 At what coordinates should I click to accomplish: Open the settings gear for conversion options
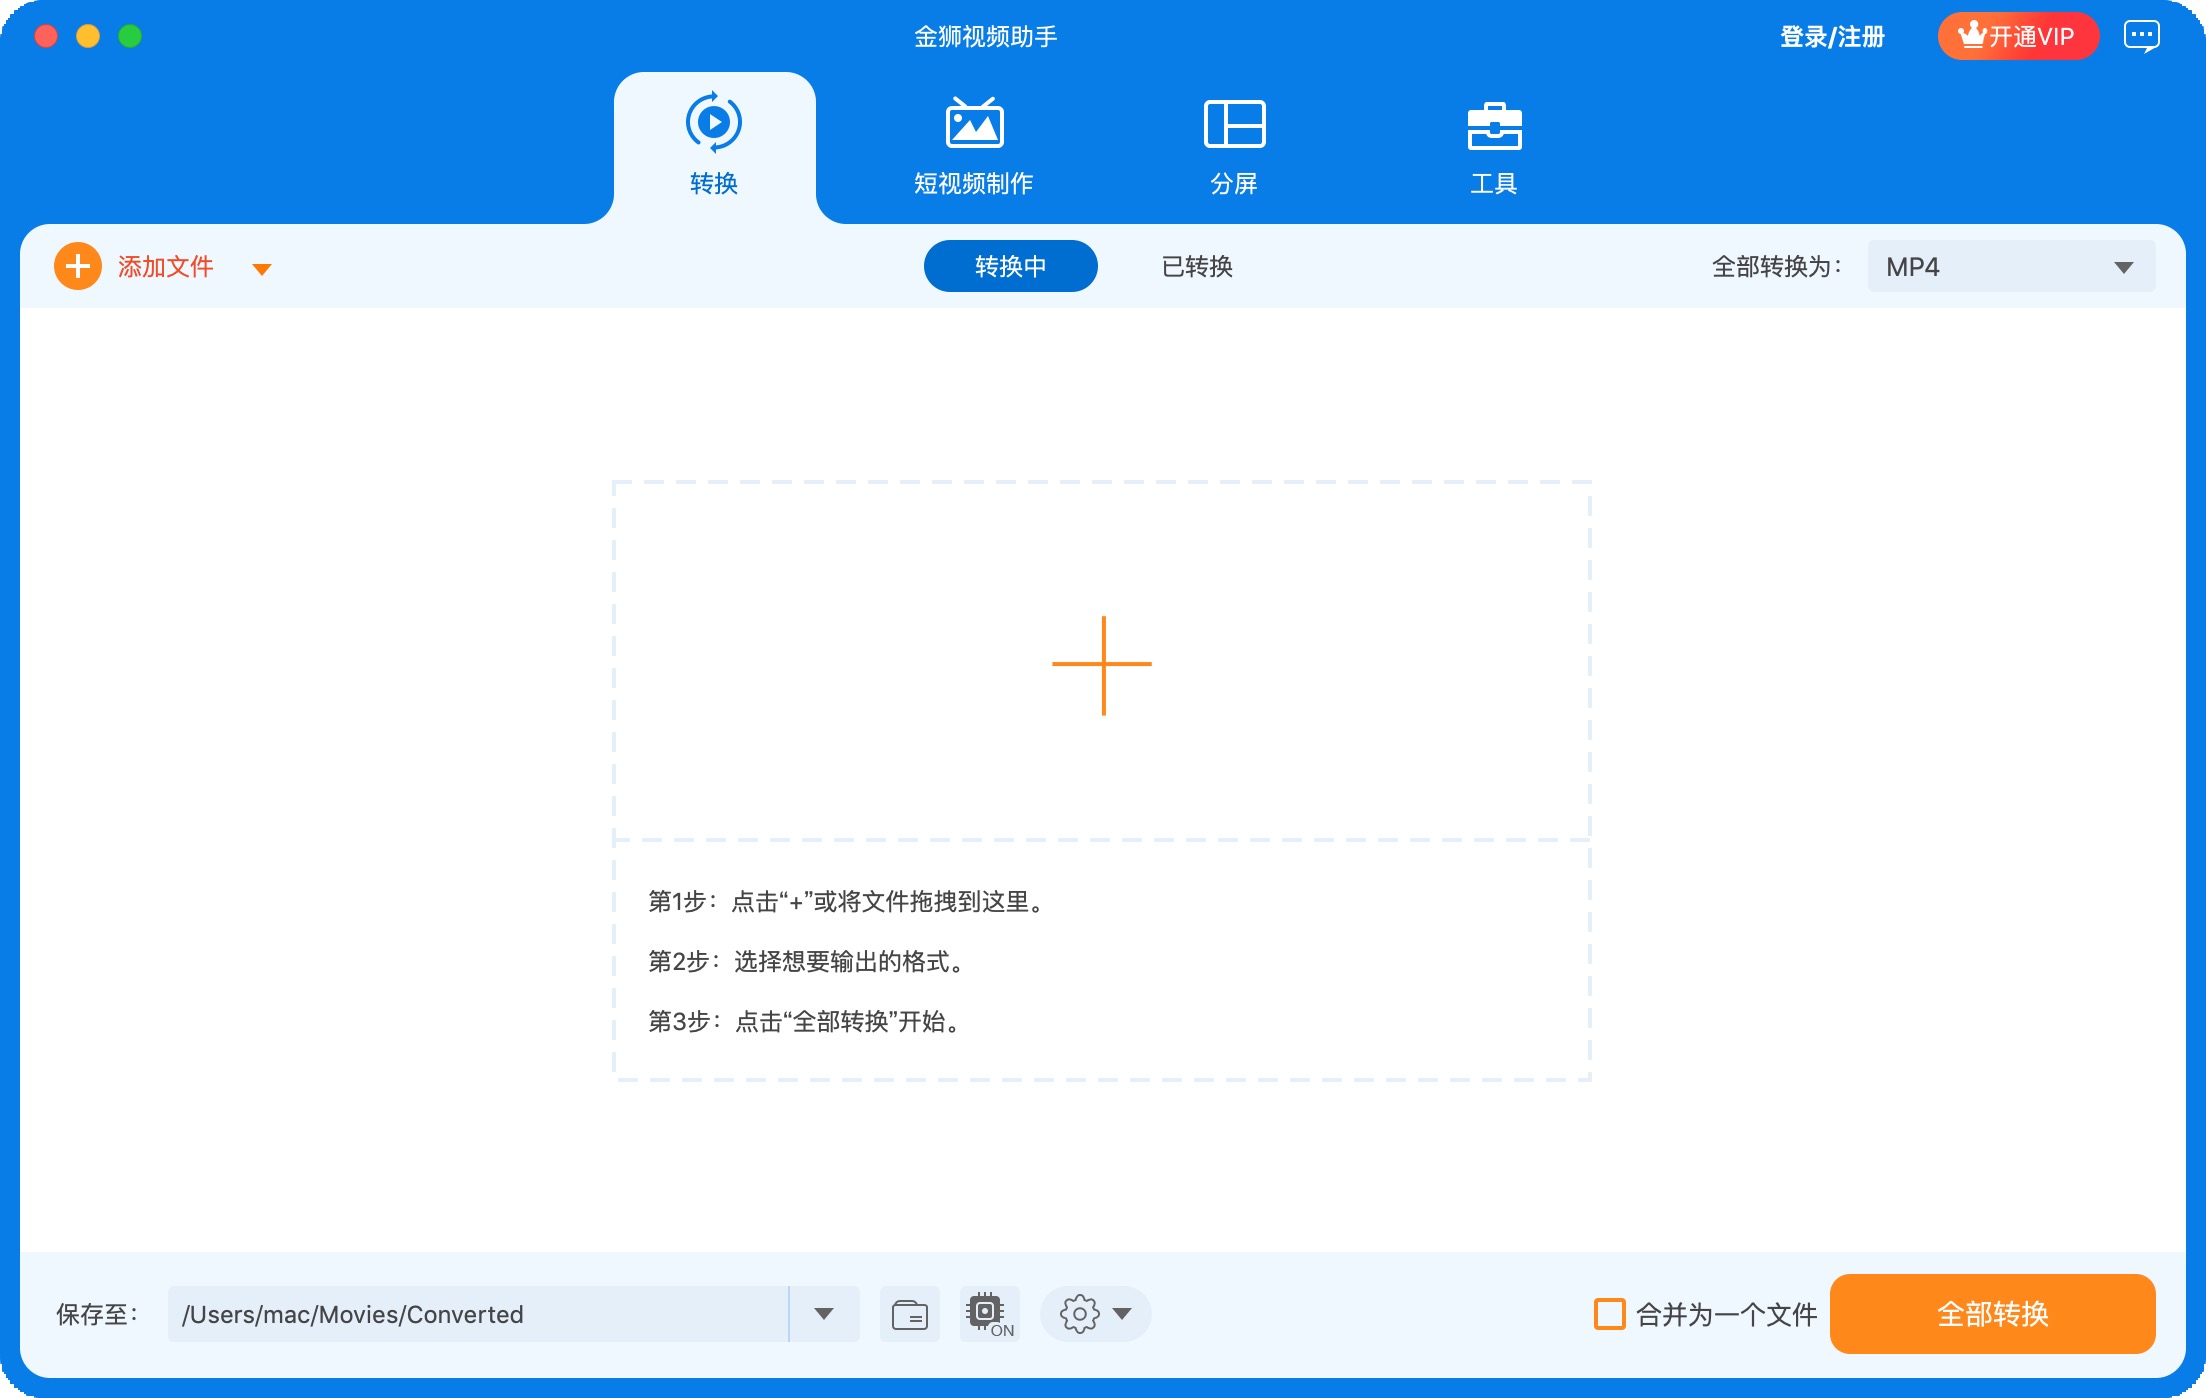(1080, 1314)
